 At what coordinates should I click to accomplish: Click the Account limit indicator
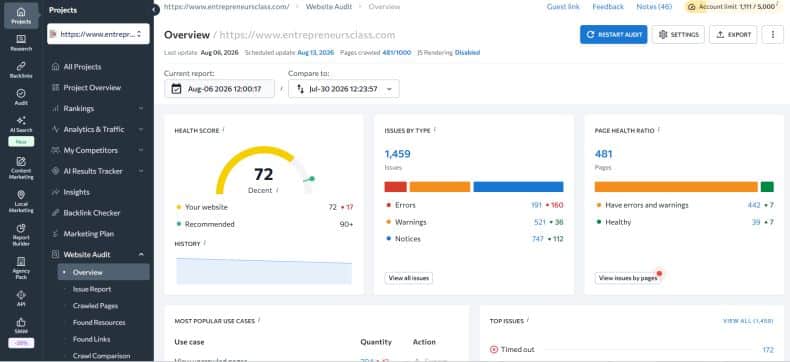click(734, 7)
